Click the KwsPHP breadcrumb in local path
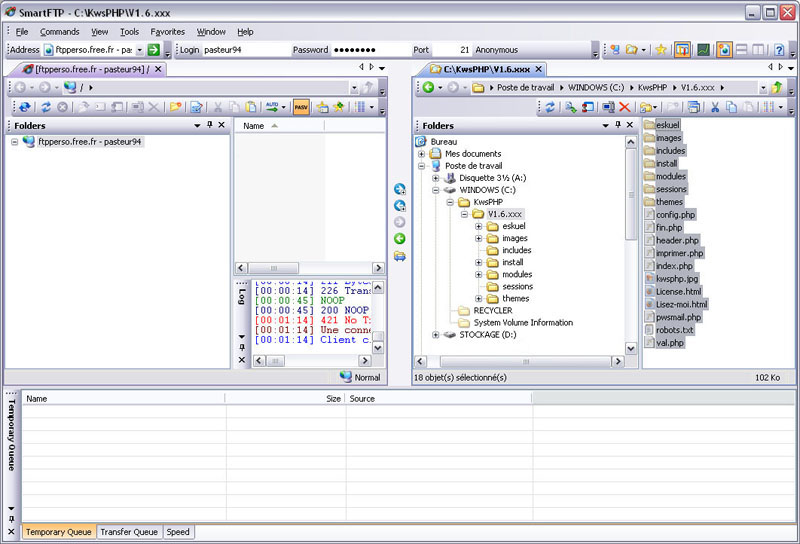 pos(652,87)
